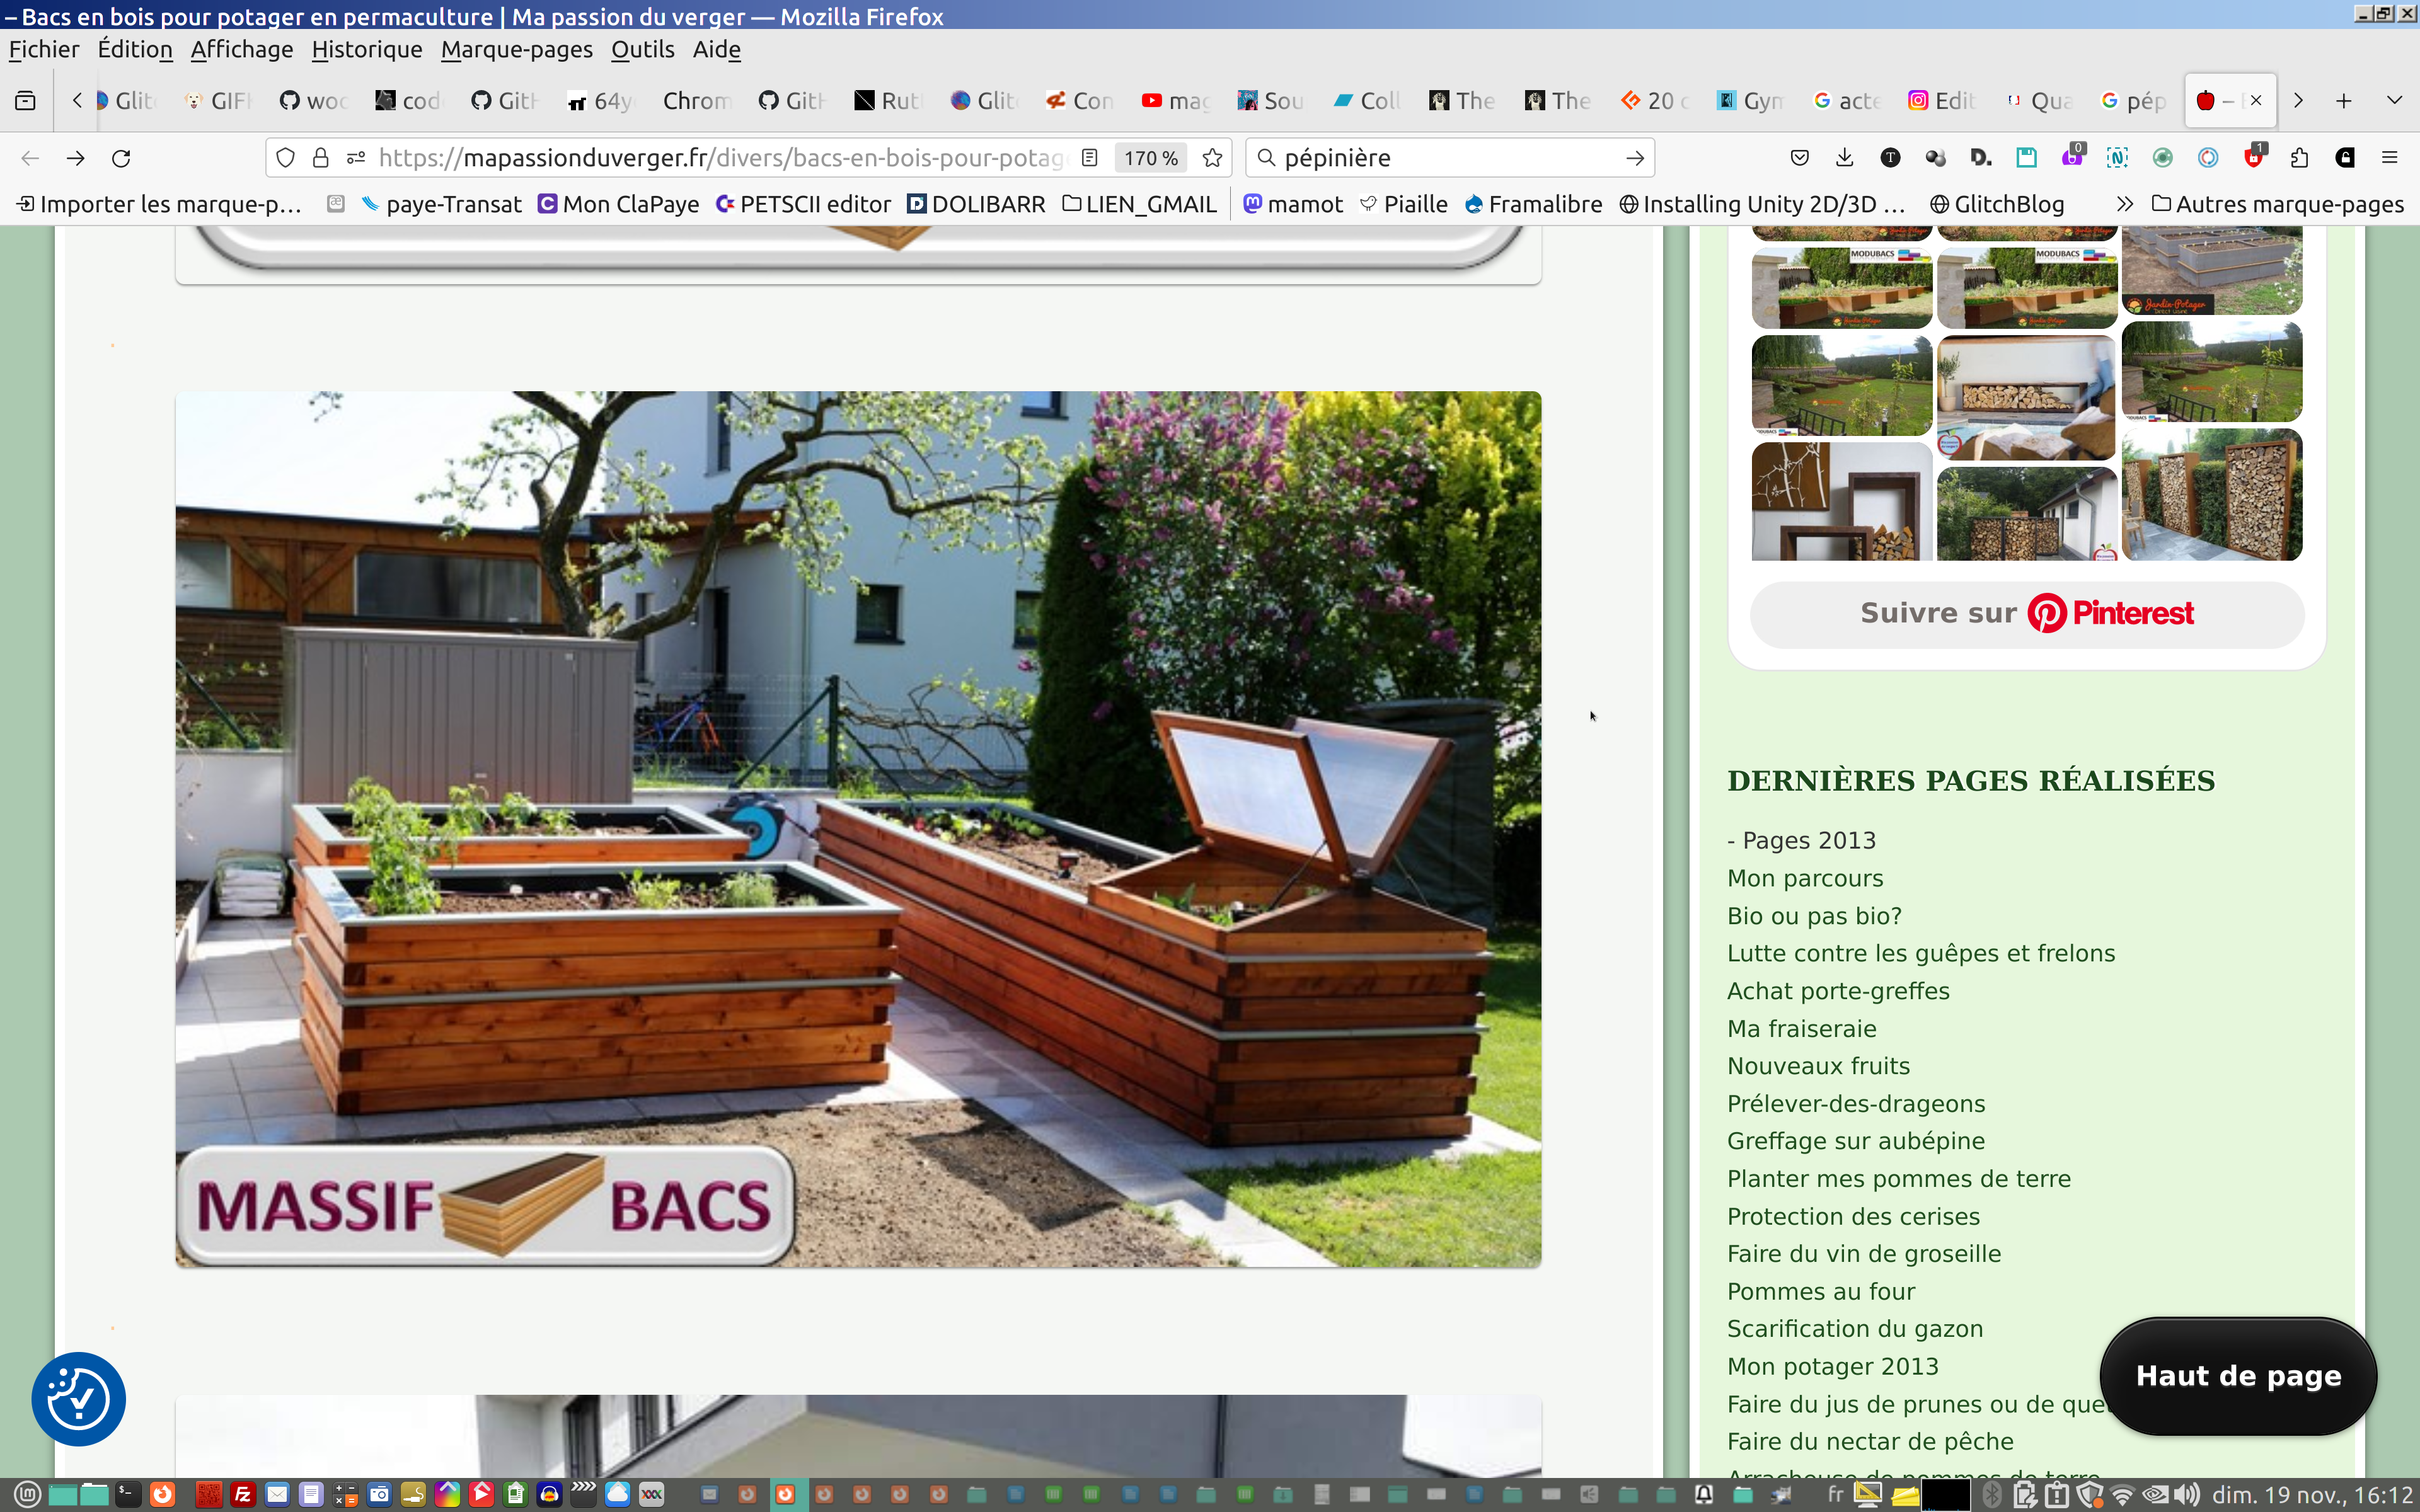Viewport: 2420px width, 1512px height.
Task: Open the Downloads panel icon
Action: coord(1845,158)
